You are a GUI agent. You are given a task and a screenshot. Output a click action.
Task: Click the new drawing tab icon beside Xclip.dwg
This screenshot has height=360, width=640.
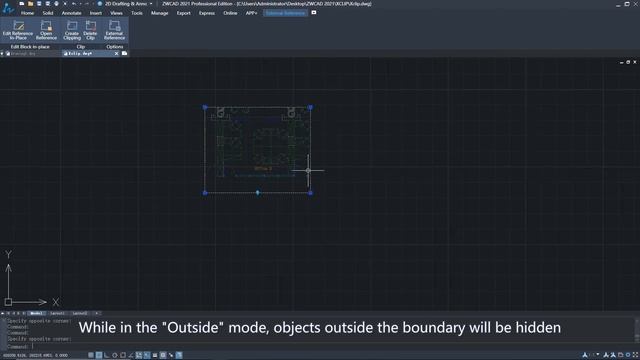pos(124,53)
